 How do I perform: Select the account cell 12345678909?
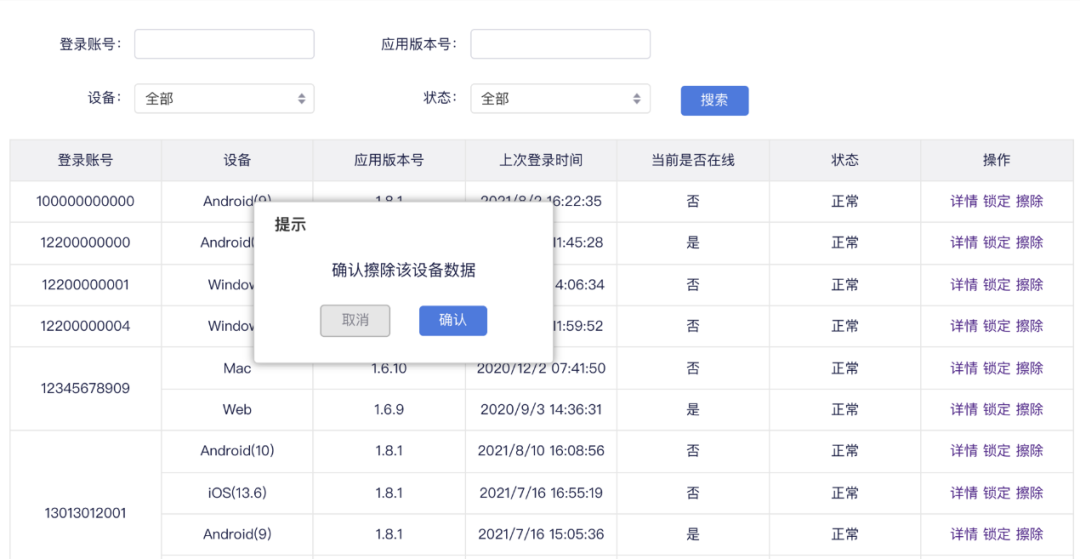[x=85, y=388]
